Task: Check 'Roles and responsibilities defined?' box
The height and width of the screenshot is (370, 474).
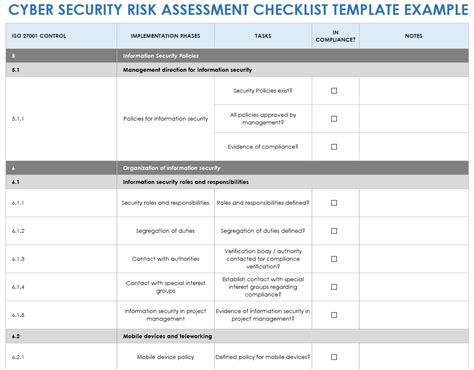Action: point(334,203)
